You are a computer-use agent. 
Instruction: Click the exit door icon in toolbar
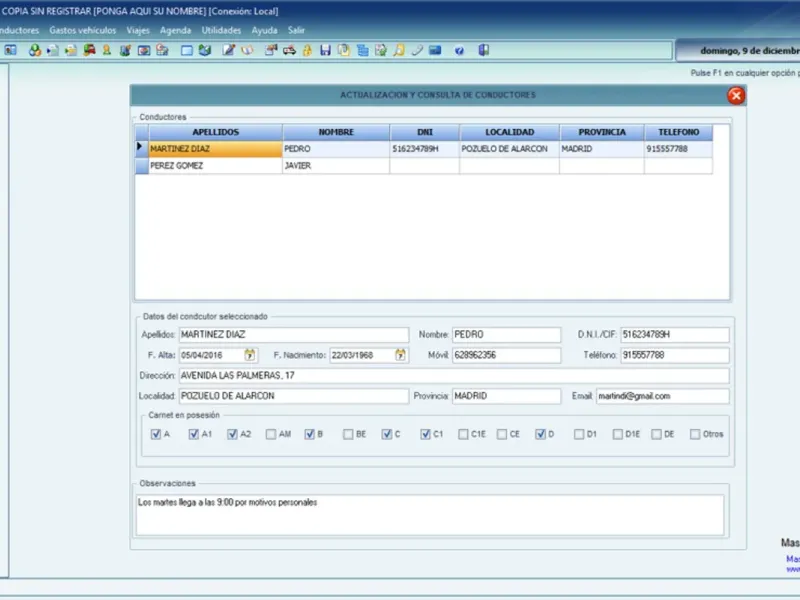tap(484, 50)
